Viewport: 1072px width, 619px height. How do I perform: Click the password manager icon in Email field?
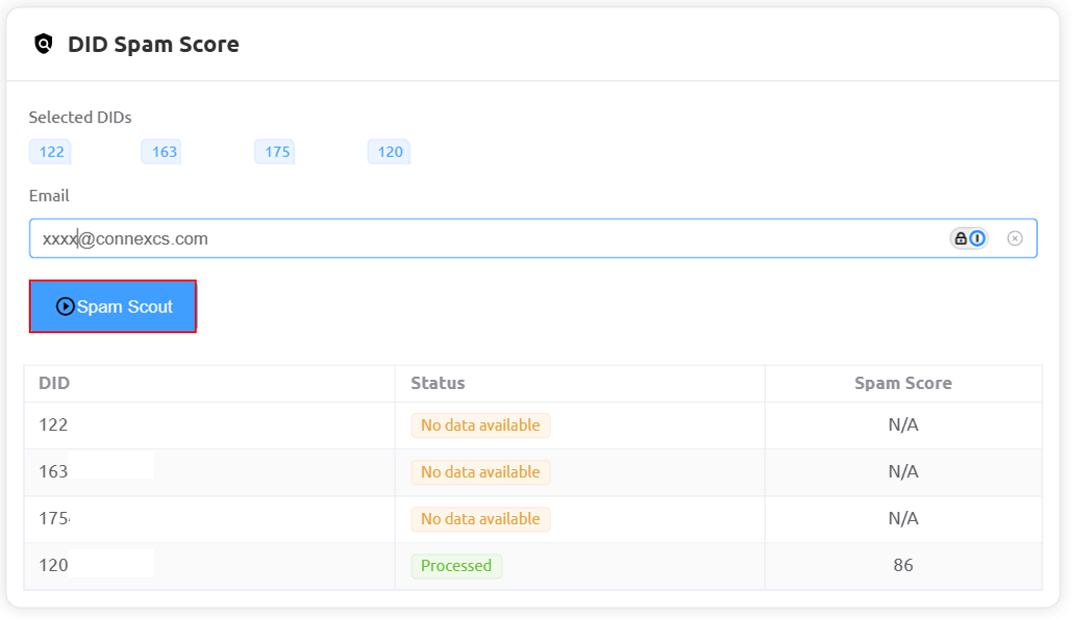click(969, 238)
